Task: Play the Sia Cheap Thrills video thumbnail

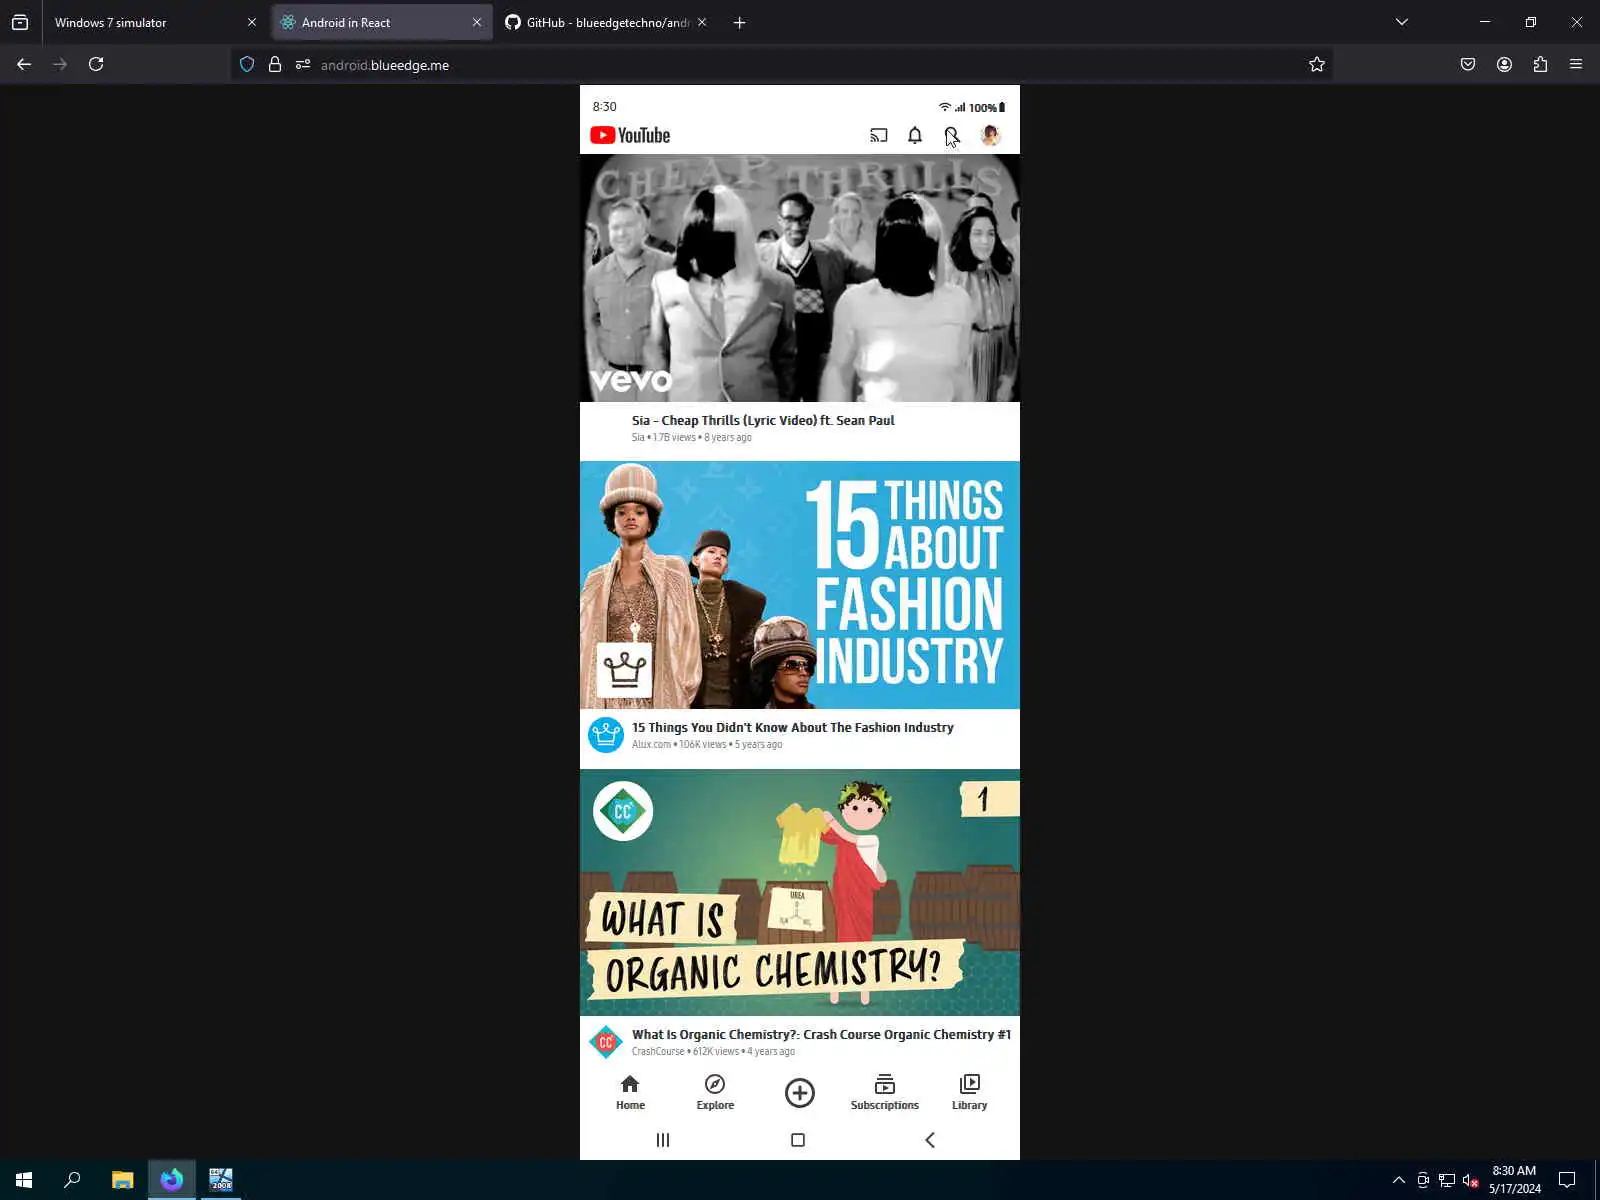Action: click(x=800, y=278)
